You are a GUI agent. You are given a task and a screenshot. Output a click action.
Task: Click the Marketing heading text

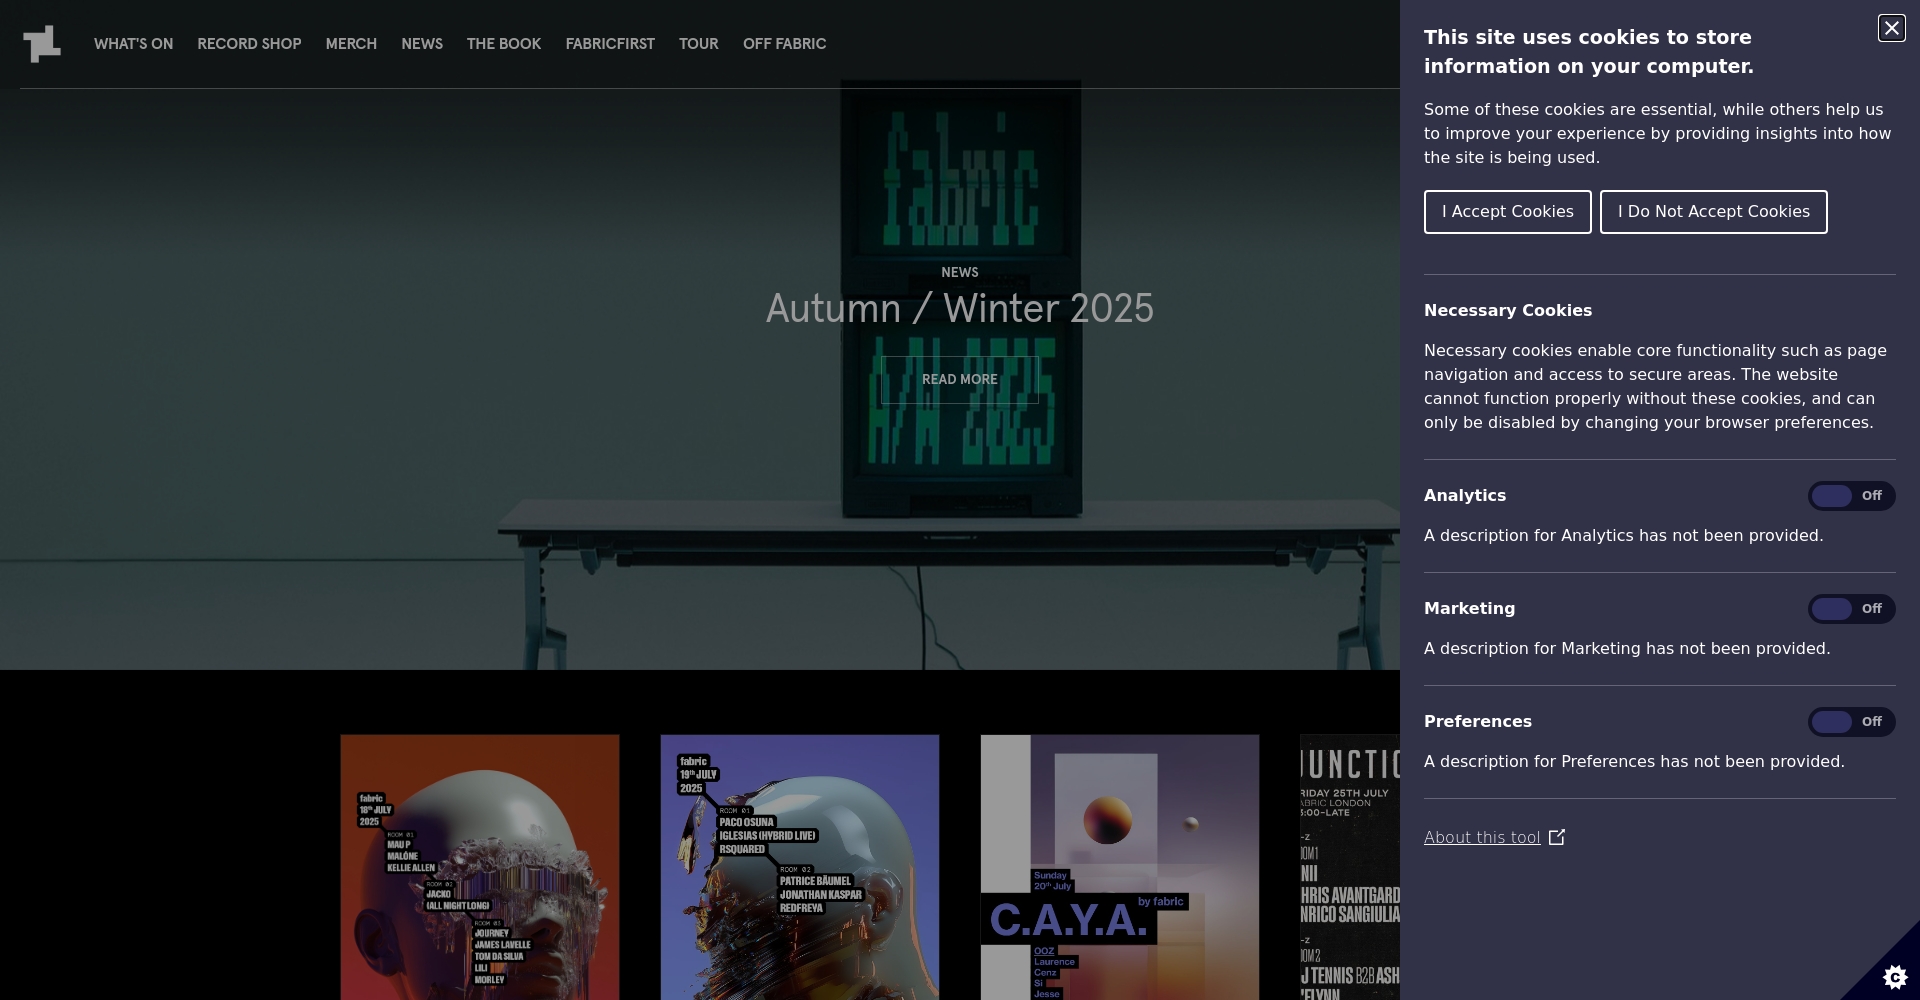coord(1469,609)
